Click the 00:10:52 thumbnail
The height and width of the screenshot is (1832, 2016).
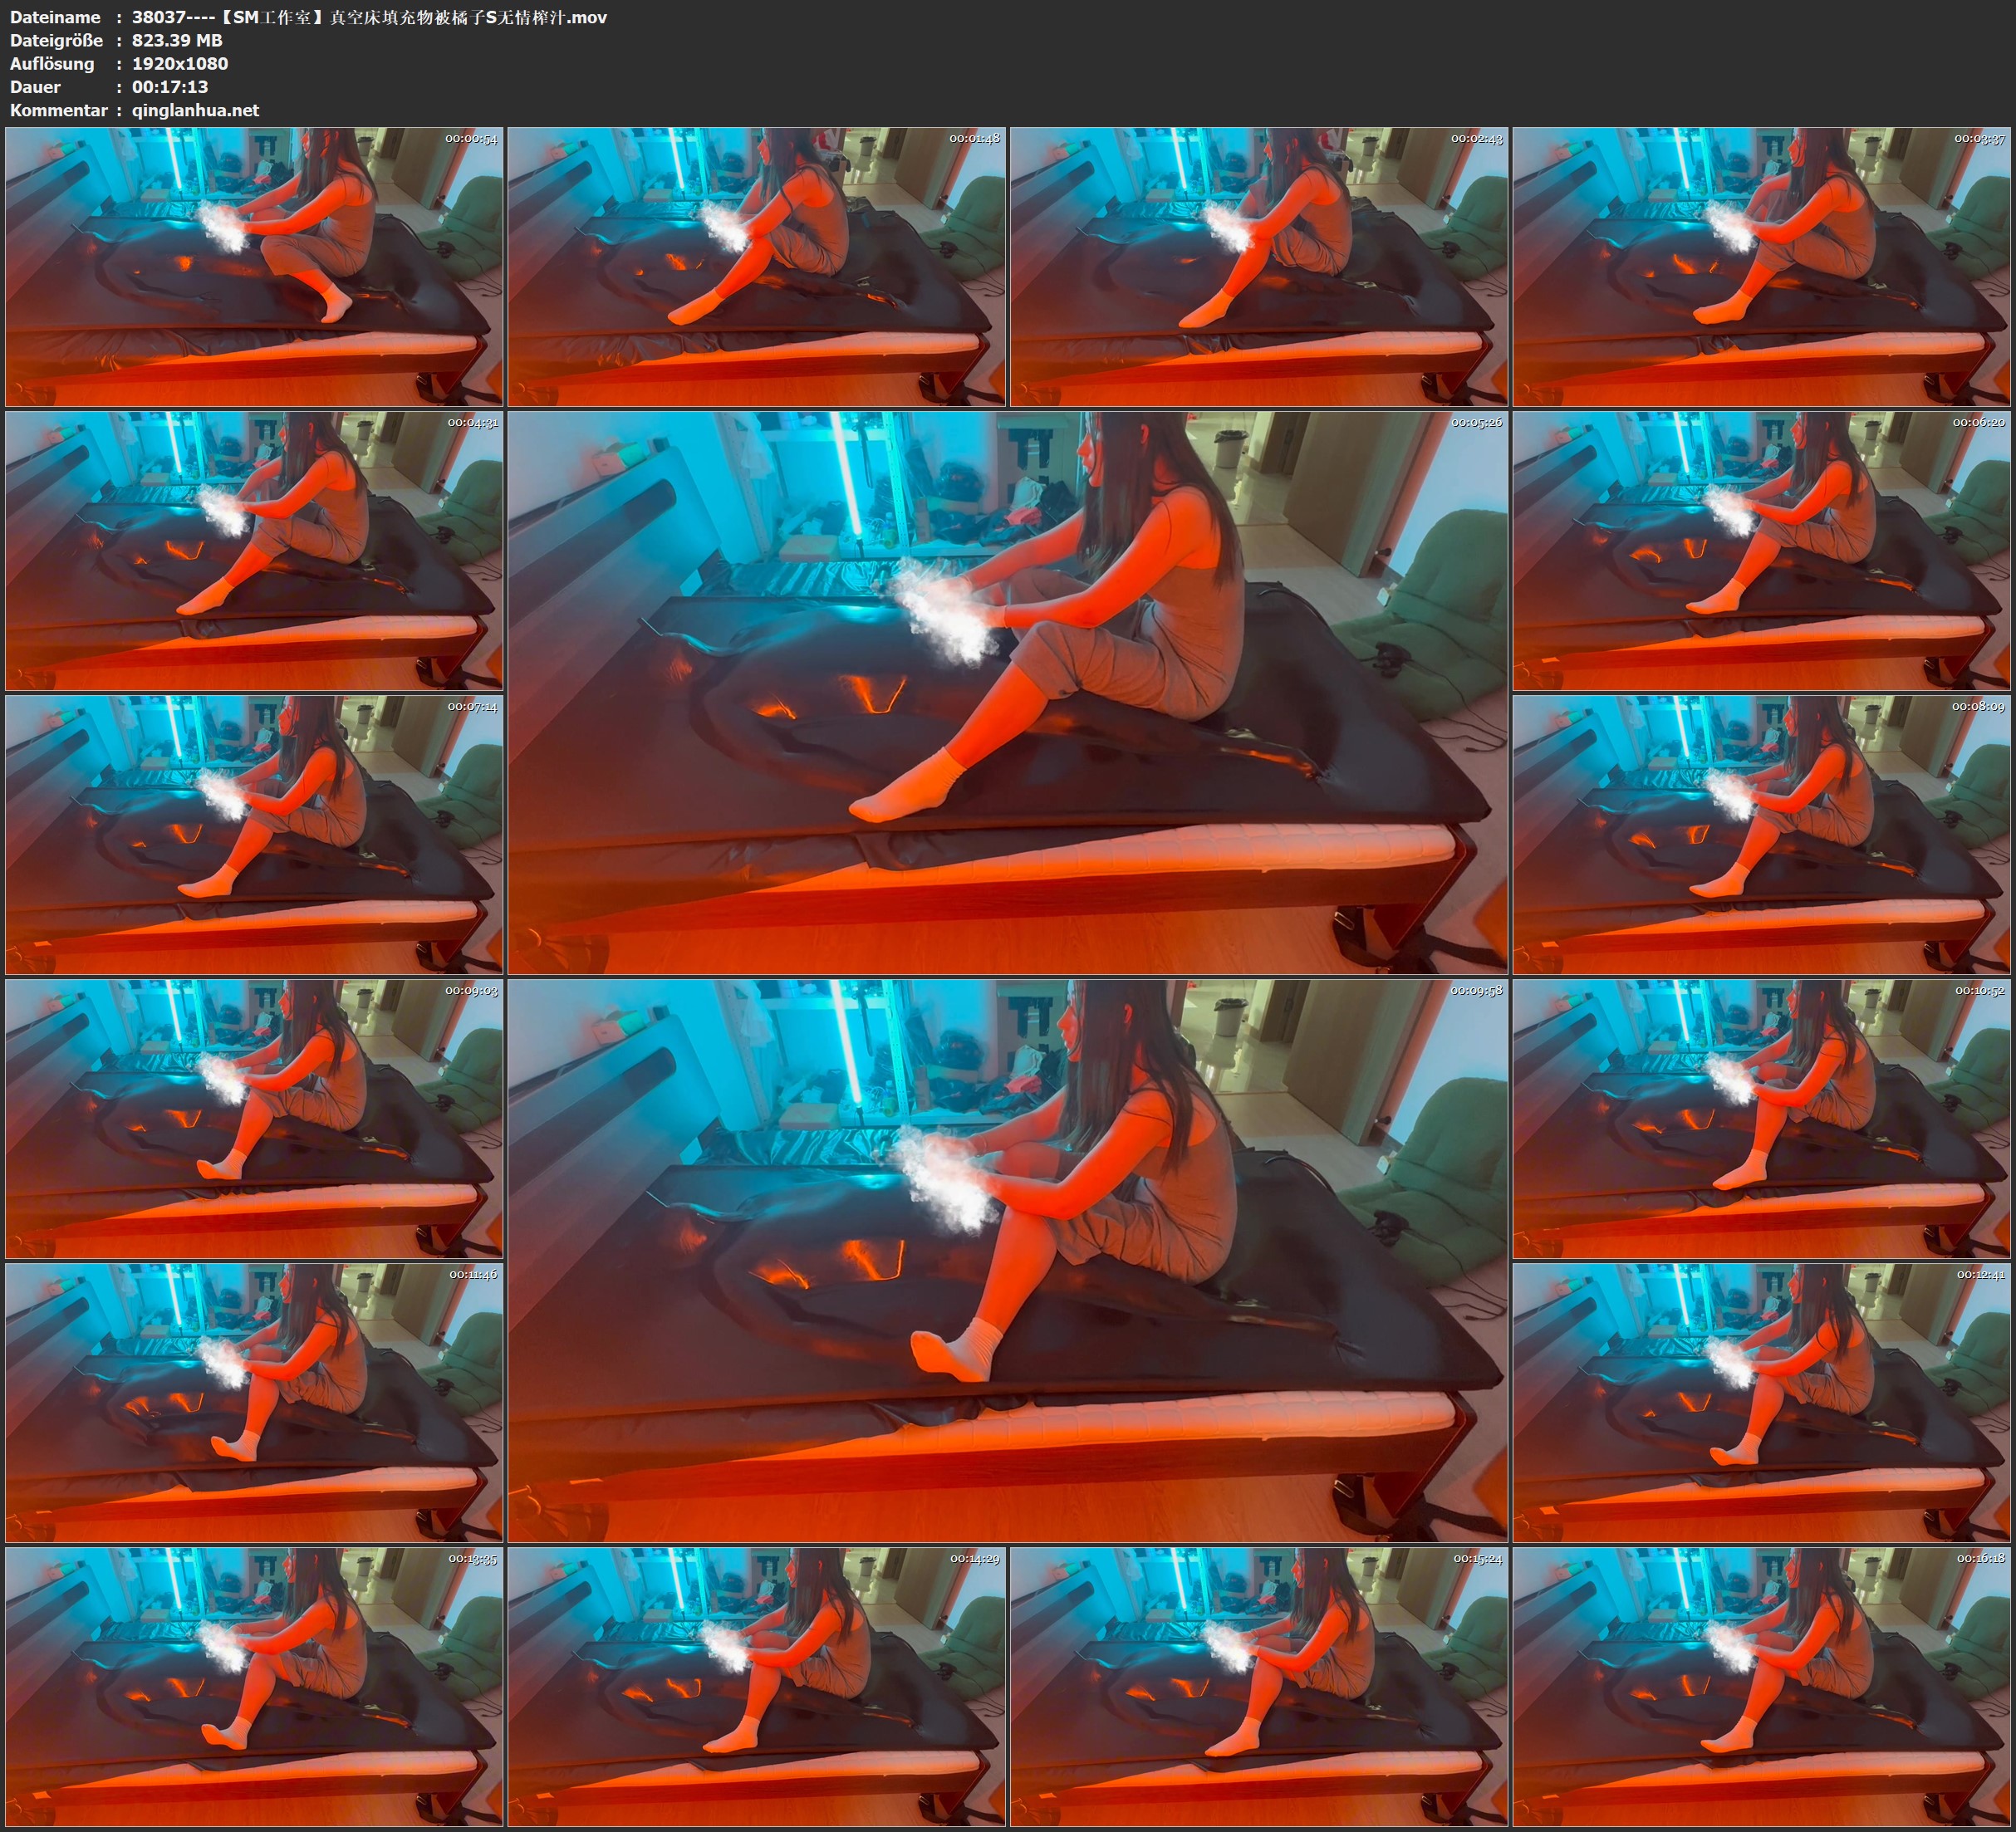click(x=1761, y=1118)
